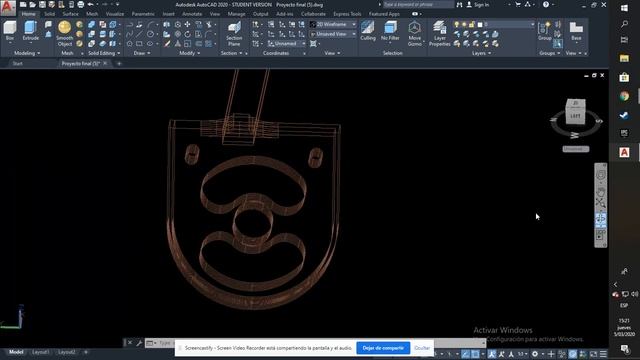This screenshot has height=360, width=640.
Task: Select the Pan hand tool in navigation bar
Action: point(600,191)
